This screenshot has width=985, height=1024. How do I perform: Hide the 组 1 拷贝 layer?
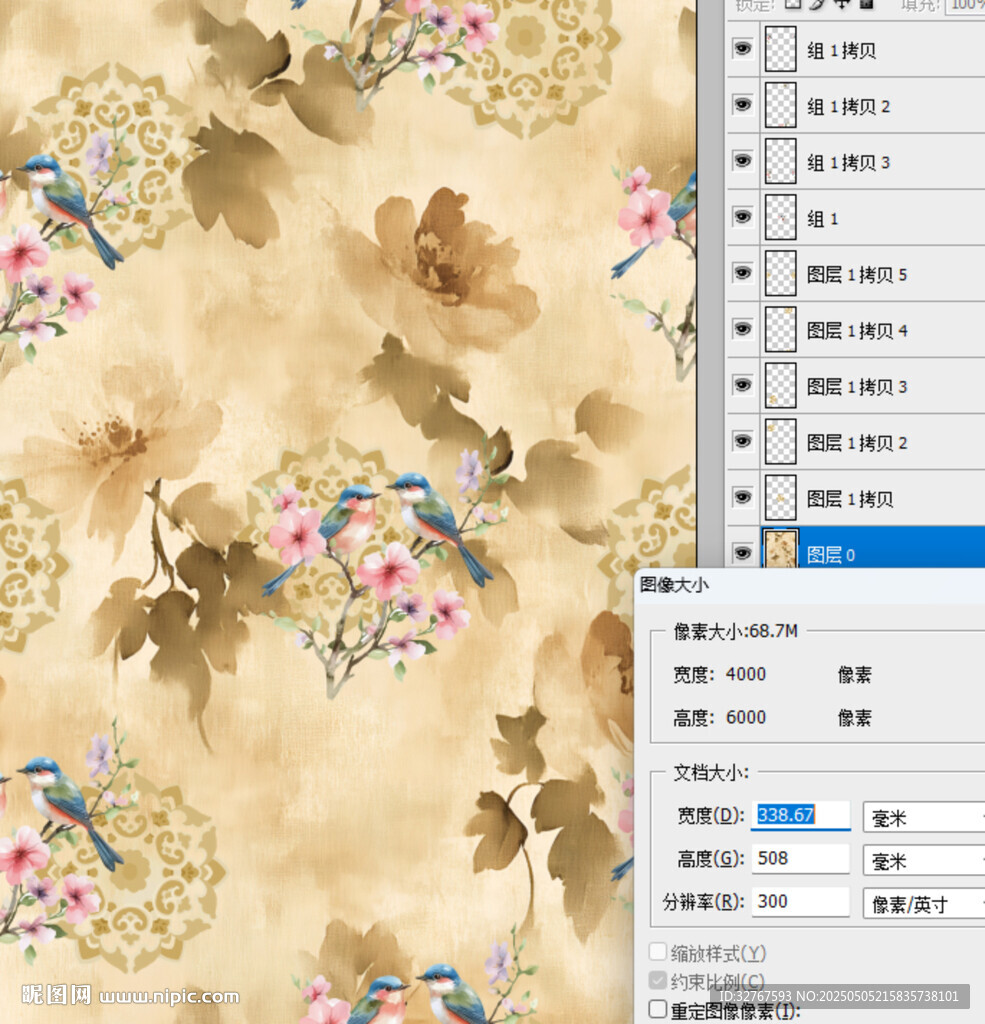(742, 48)
